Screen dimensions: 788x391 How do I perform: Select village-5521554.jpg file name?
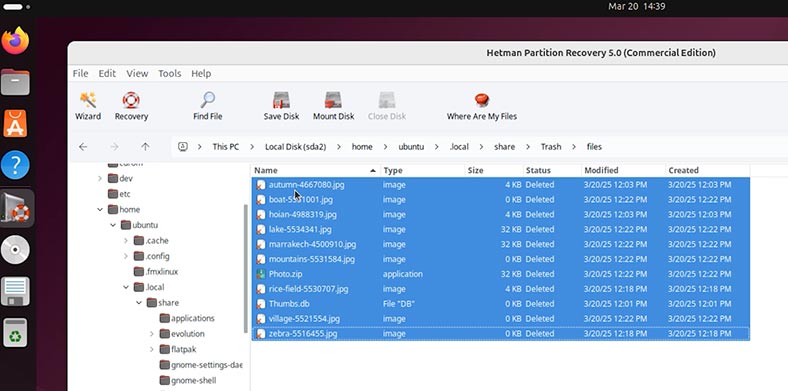pyautogui.click(x=304, y=319)
